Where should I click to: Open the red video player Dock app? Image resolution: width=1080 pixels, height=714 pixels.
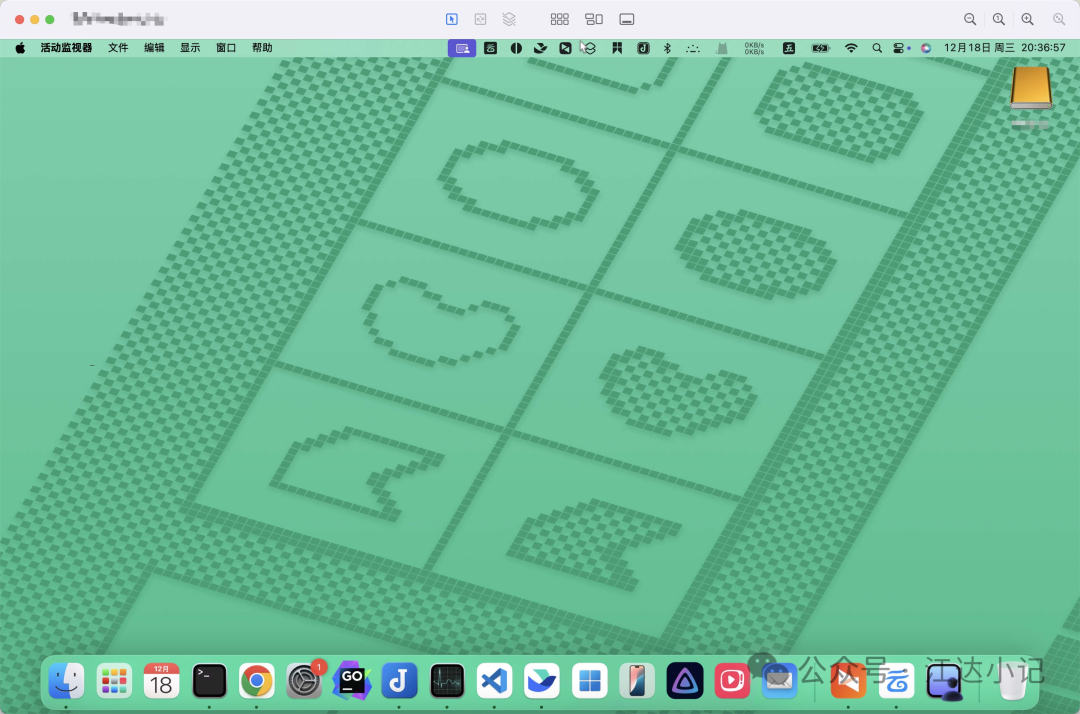[x=731, y=681]
